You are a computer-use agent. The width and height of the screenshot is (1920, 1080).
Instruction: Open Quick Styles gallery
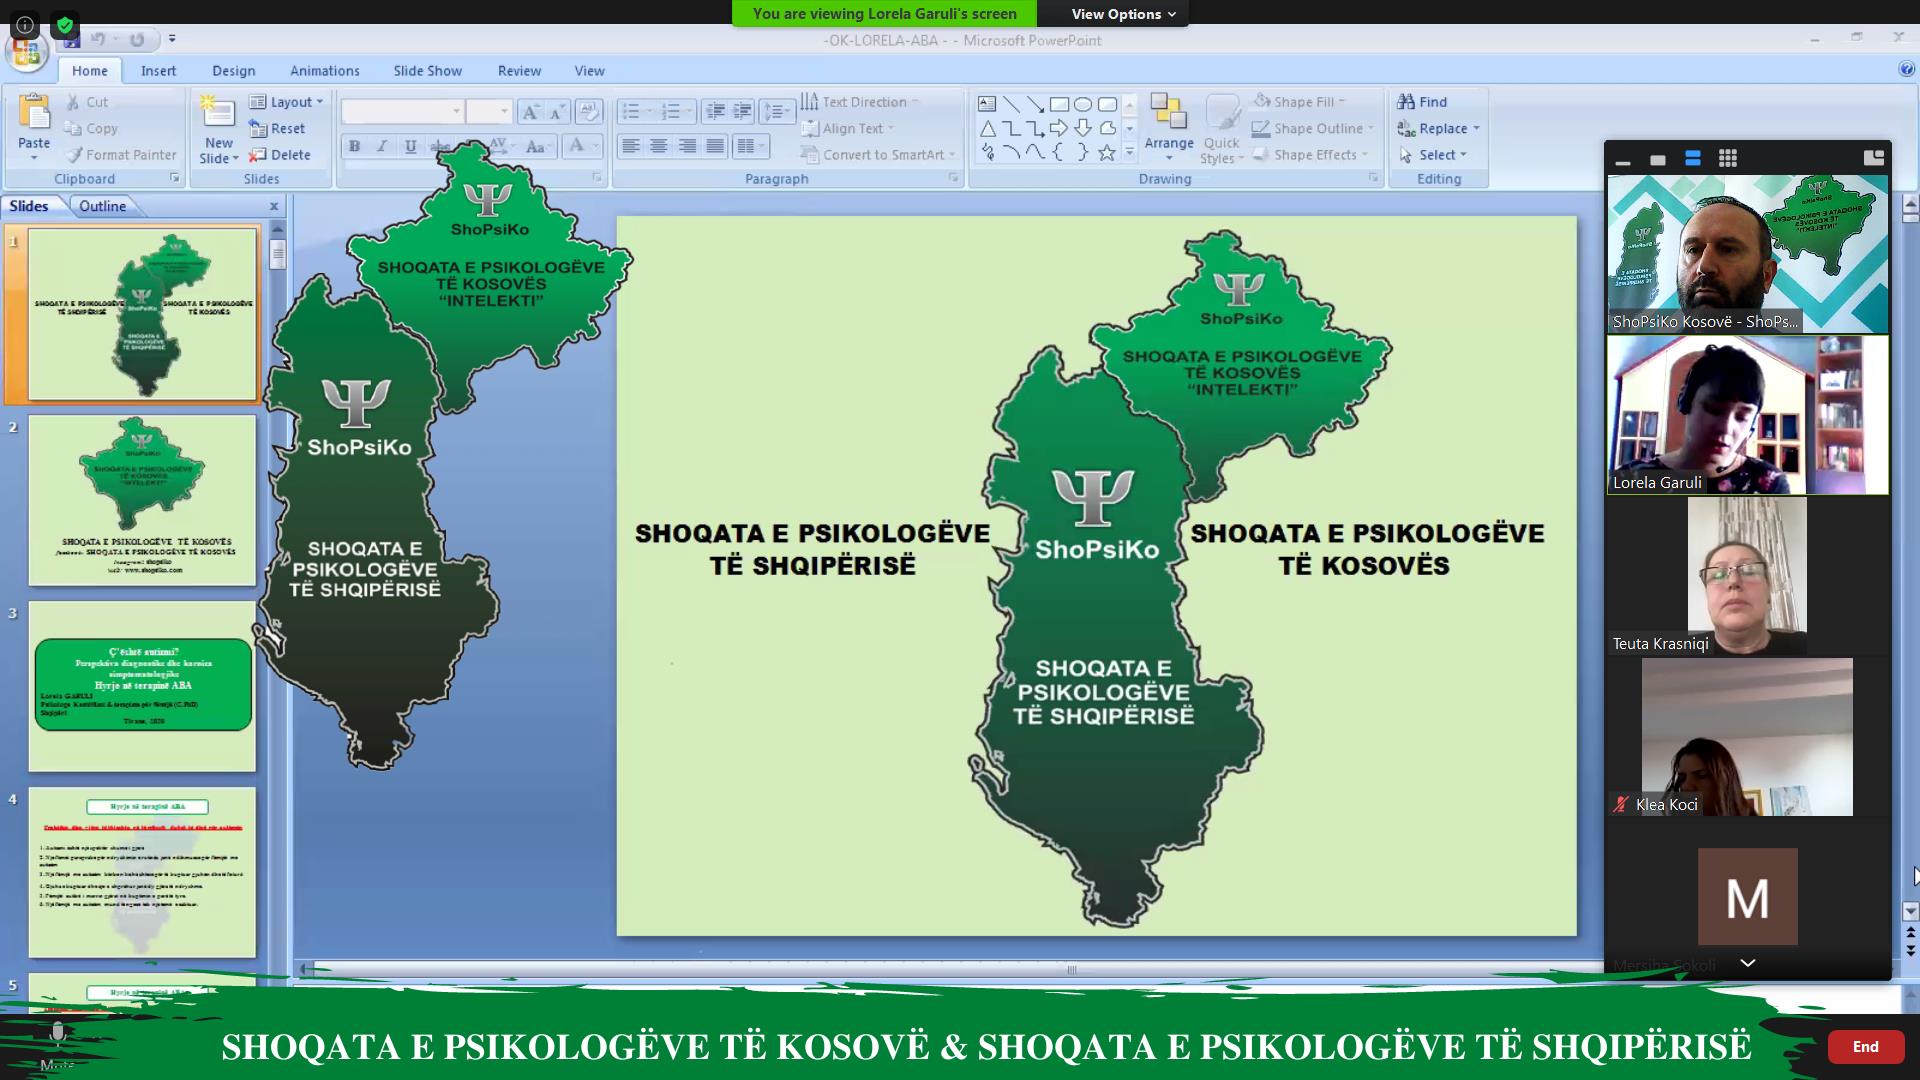pyautogui.click(x=1221, y=130)
